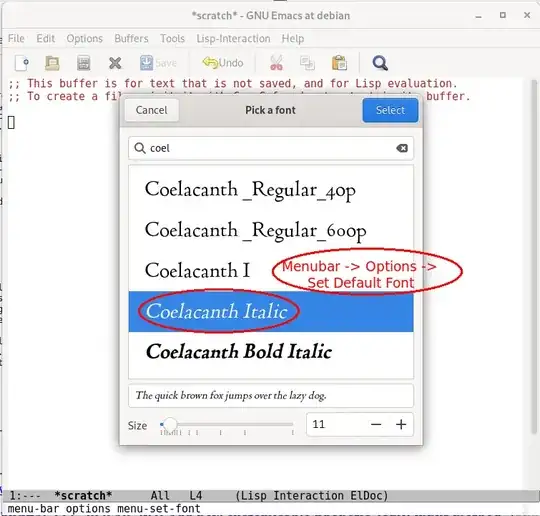Open a file with the folder icon
This screenshot has width=540, height=516.
52,63
